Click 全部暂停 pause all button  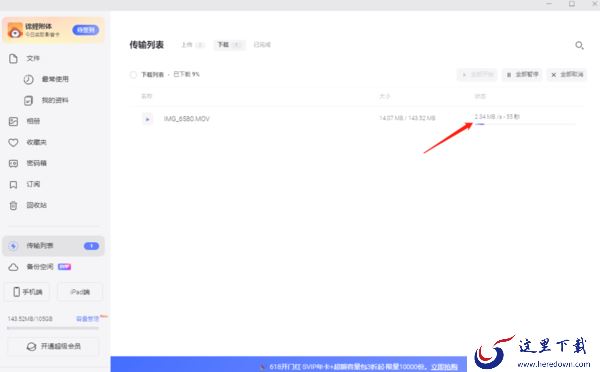(x=522, y=75)
